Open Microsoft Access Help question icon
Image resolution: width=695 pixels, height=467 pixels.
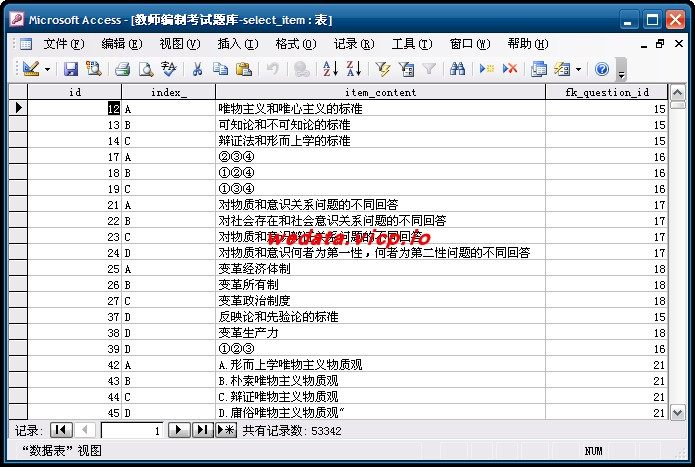[601, 69]
